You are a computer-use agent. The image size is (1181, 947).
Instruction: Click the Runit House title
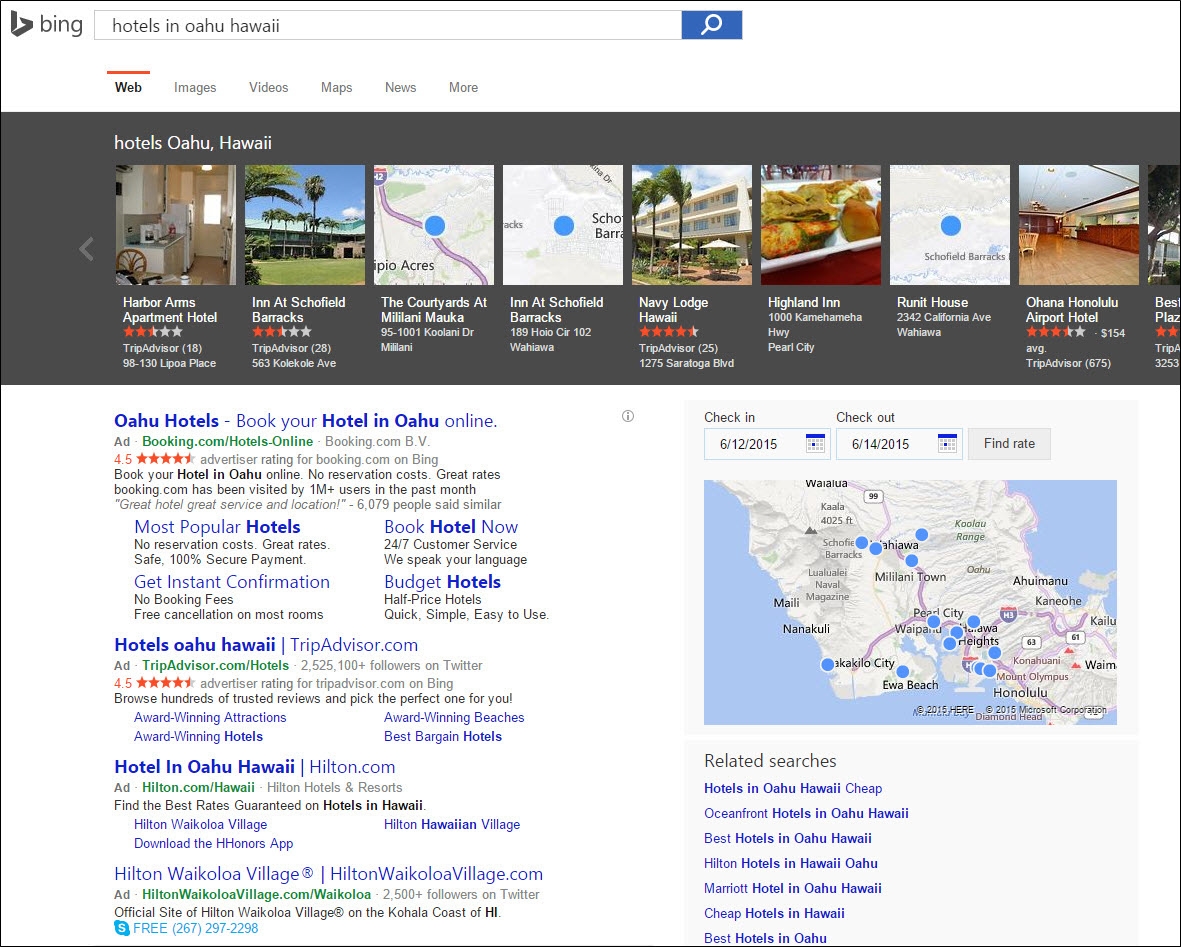(932, 302)
